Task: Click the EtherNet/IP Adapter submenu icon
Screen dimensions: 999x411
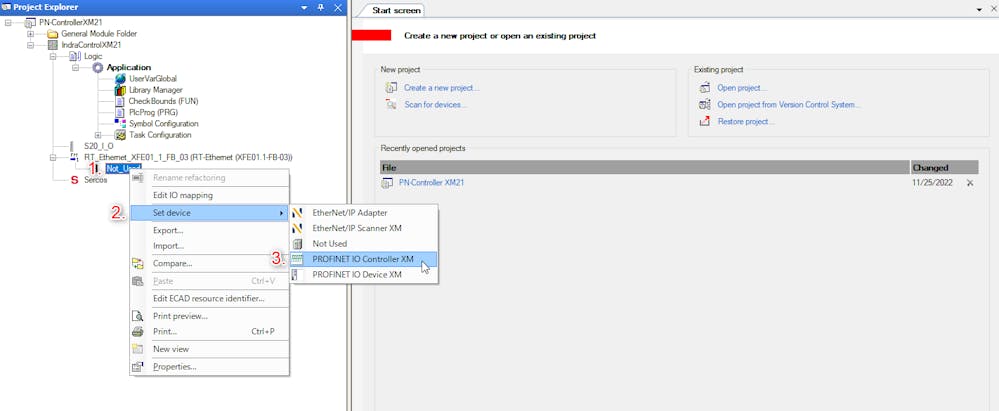Action: (298, 213)
